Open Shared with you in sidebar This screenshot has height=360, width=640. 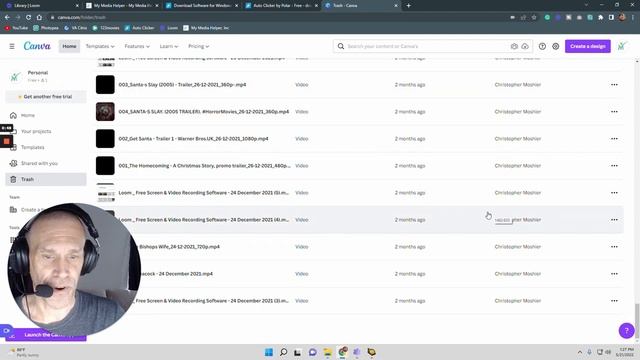39,163
